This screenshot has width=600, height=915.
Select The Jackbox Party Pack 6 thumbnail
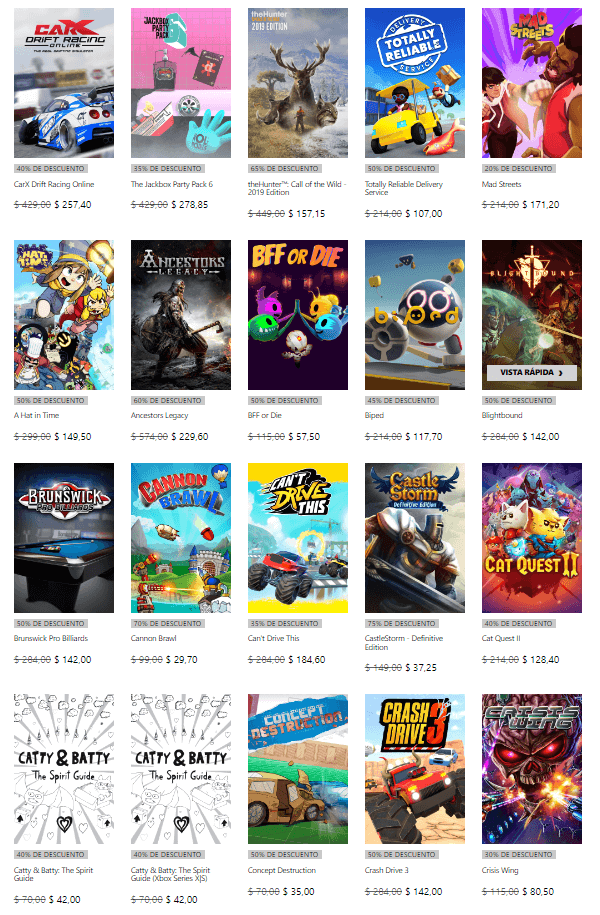[x=181, y=83]
